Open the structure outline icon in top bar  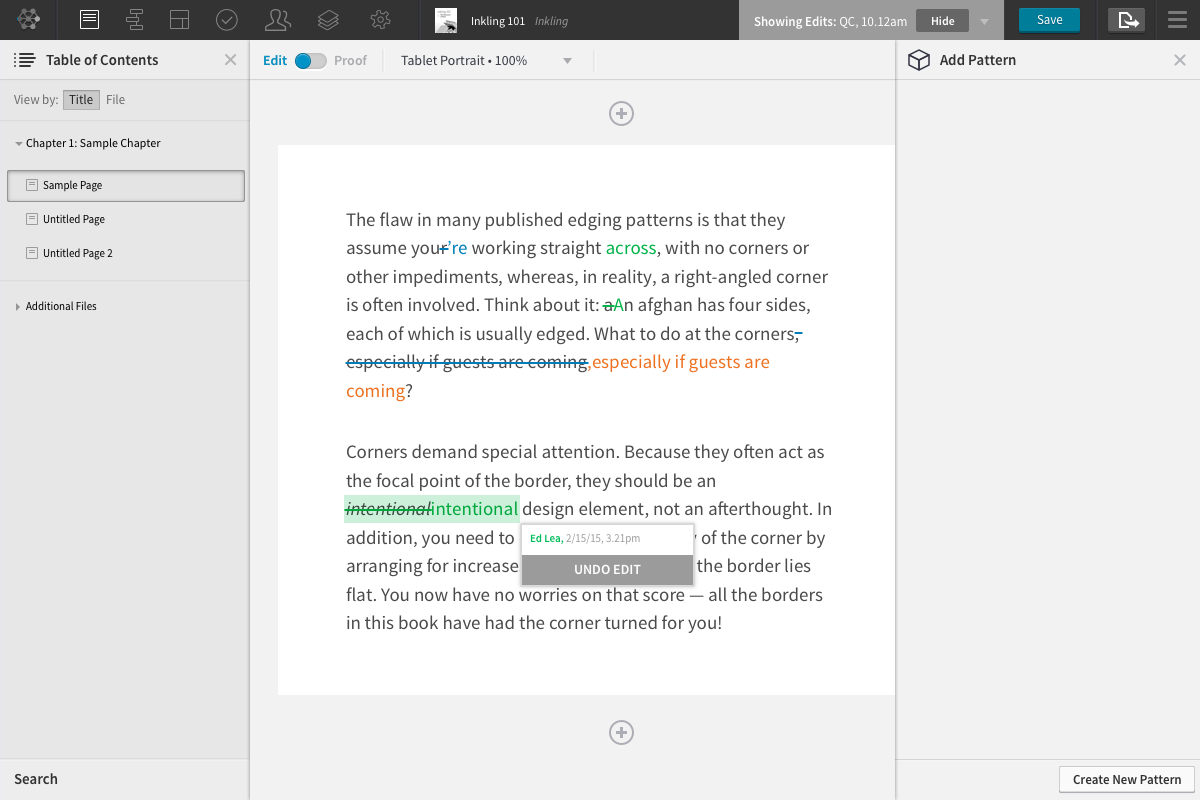[135, 19]
